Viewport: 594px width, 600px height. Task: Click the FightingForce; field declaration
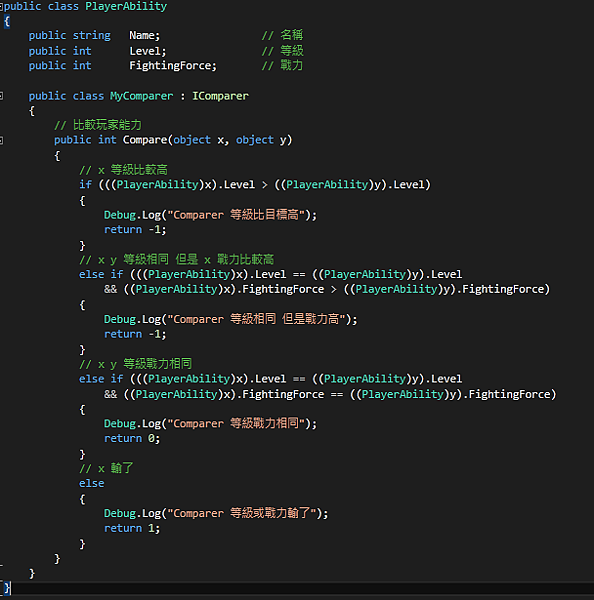(x=173, y=66)
